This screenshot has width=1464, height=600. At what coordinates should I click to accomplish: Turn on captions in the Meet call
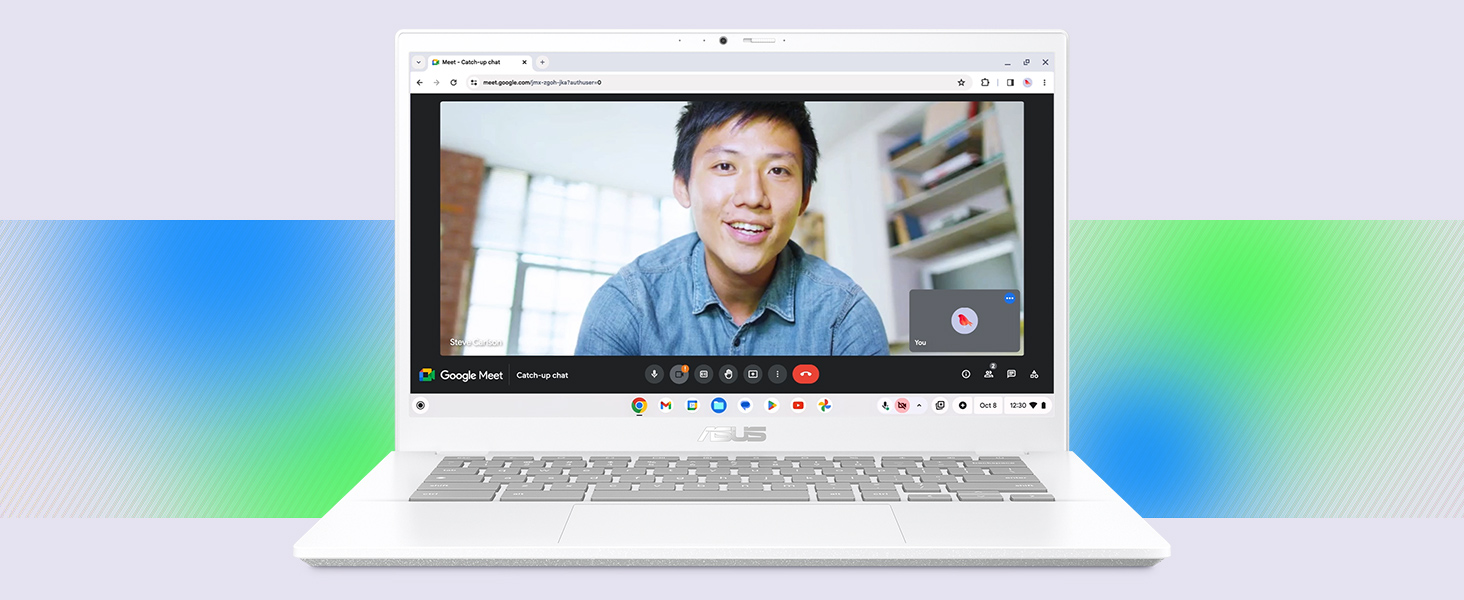[704, 374]
